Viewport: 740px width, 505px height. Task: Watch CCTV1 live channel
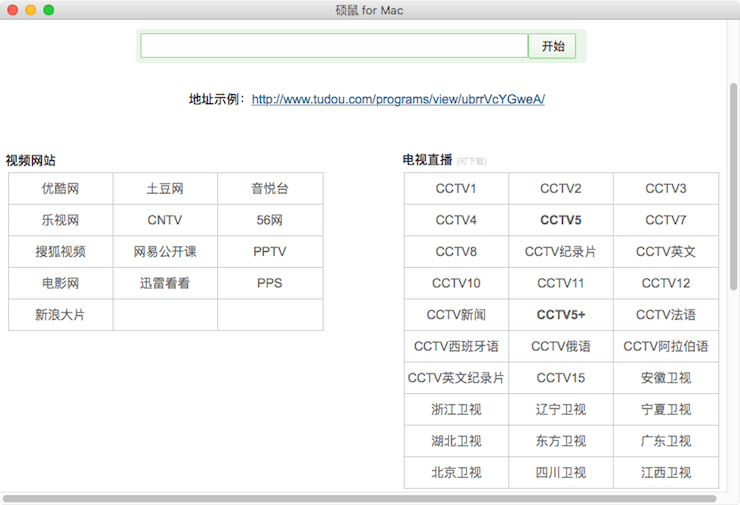(456, 189)
